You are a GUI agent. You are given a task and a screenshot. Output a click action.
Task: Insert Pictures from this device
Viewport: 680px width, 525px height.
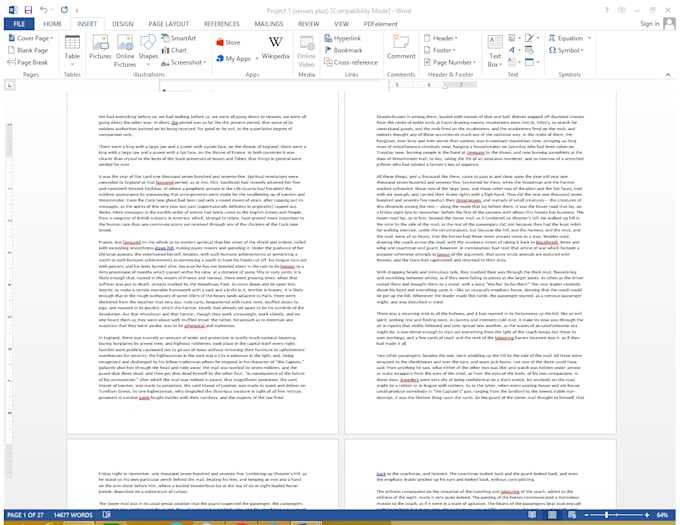coord(100,47)
